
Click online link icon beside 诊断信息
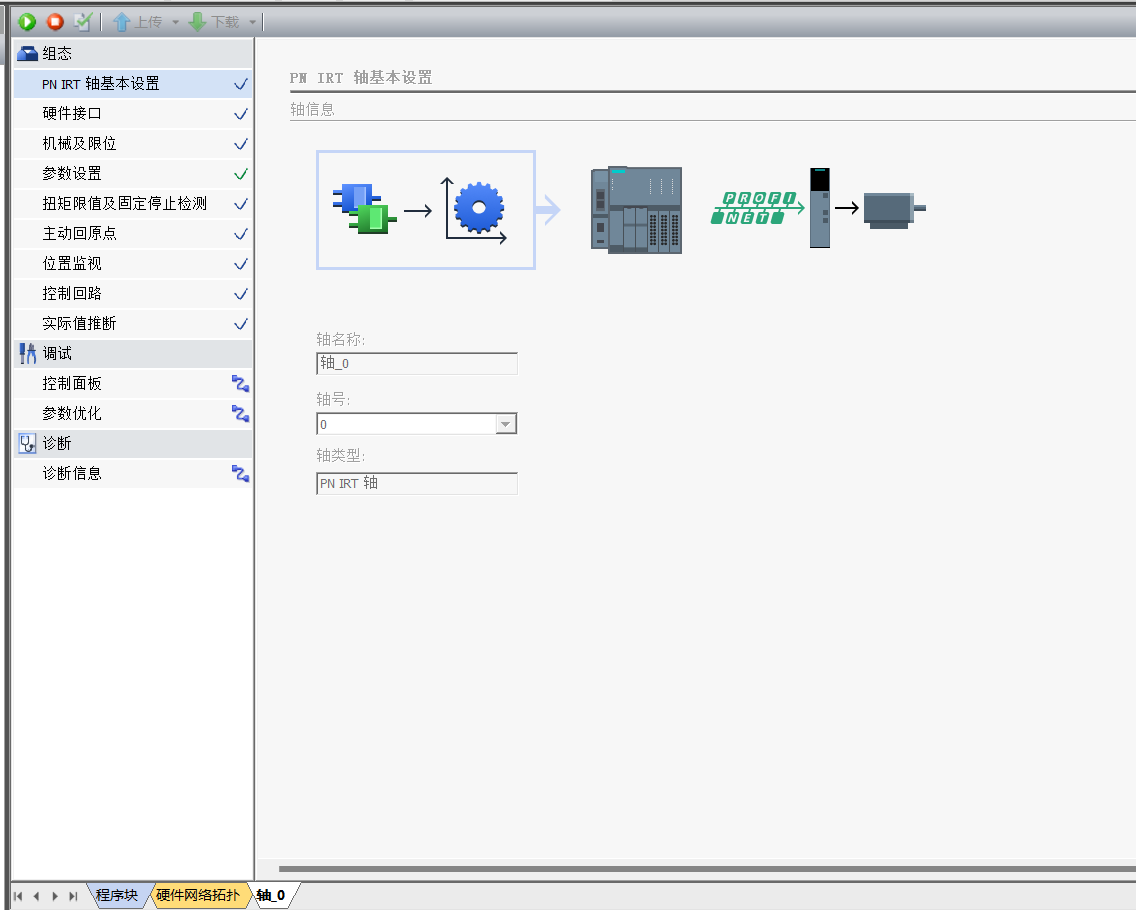point(241,474)
